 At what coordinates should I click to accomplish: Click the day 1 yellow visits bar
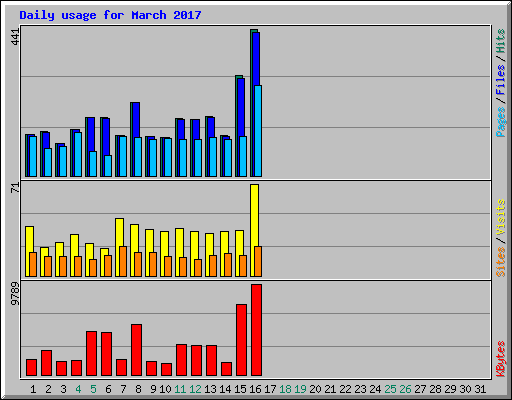coord(29,239)
